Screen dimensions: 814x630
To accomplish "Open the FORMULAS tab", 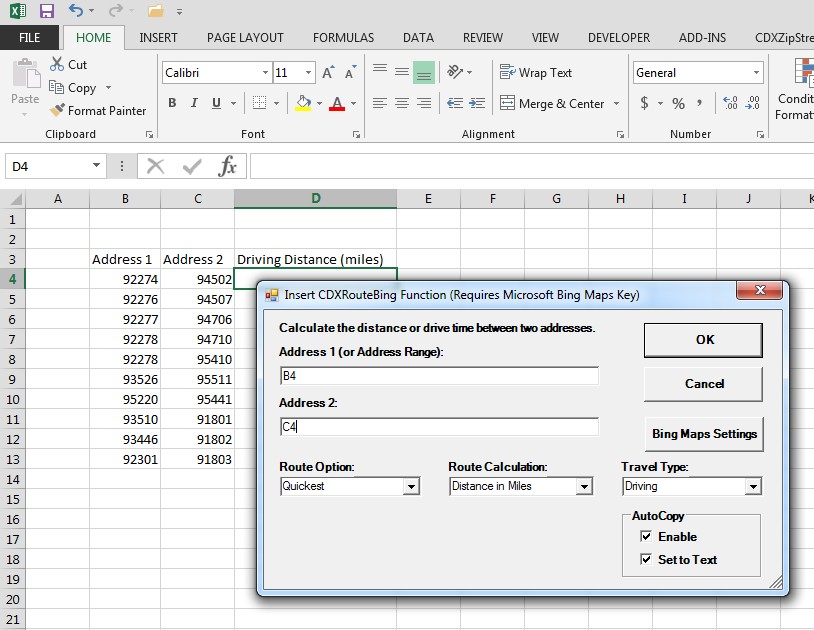I will click(343, 37).
